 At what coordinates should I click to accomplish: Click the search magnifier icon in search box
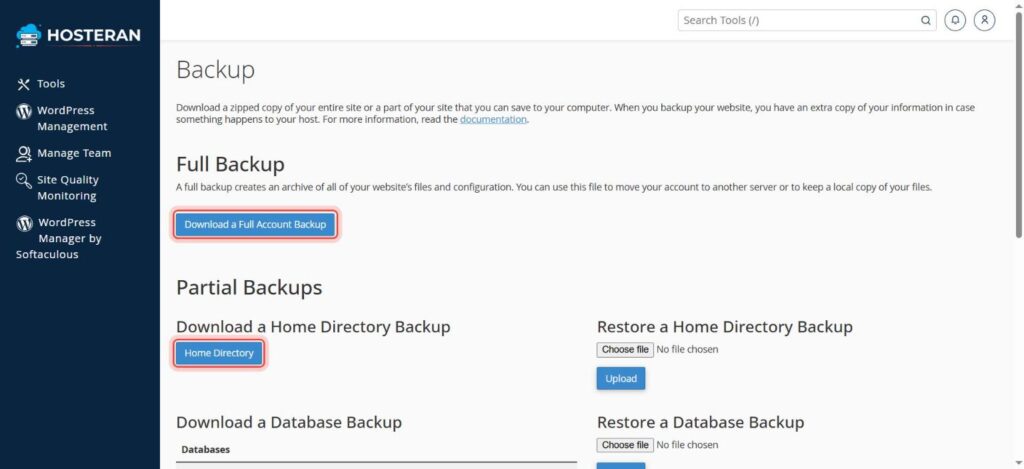pyautogui.click(x=925, y=20)
